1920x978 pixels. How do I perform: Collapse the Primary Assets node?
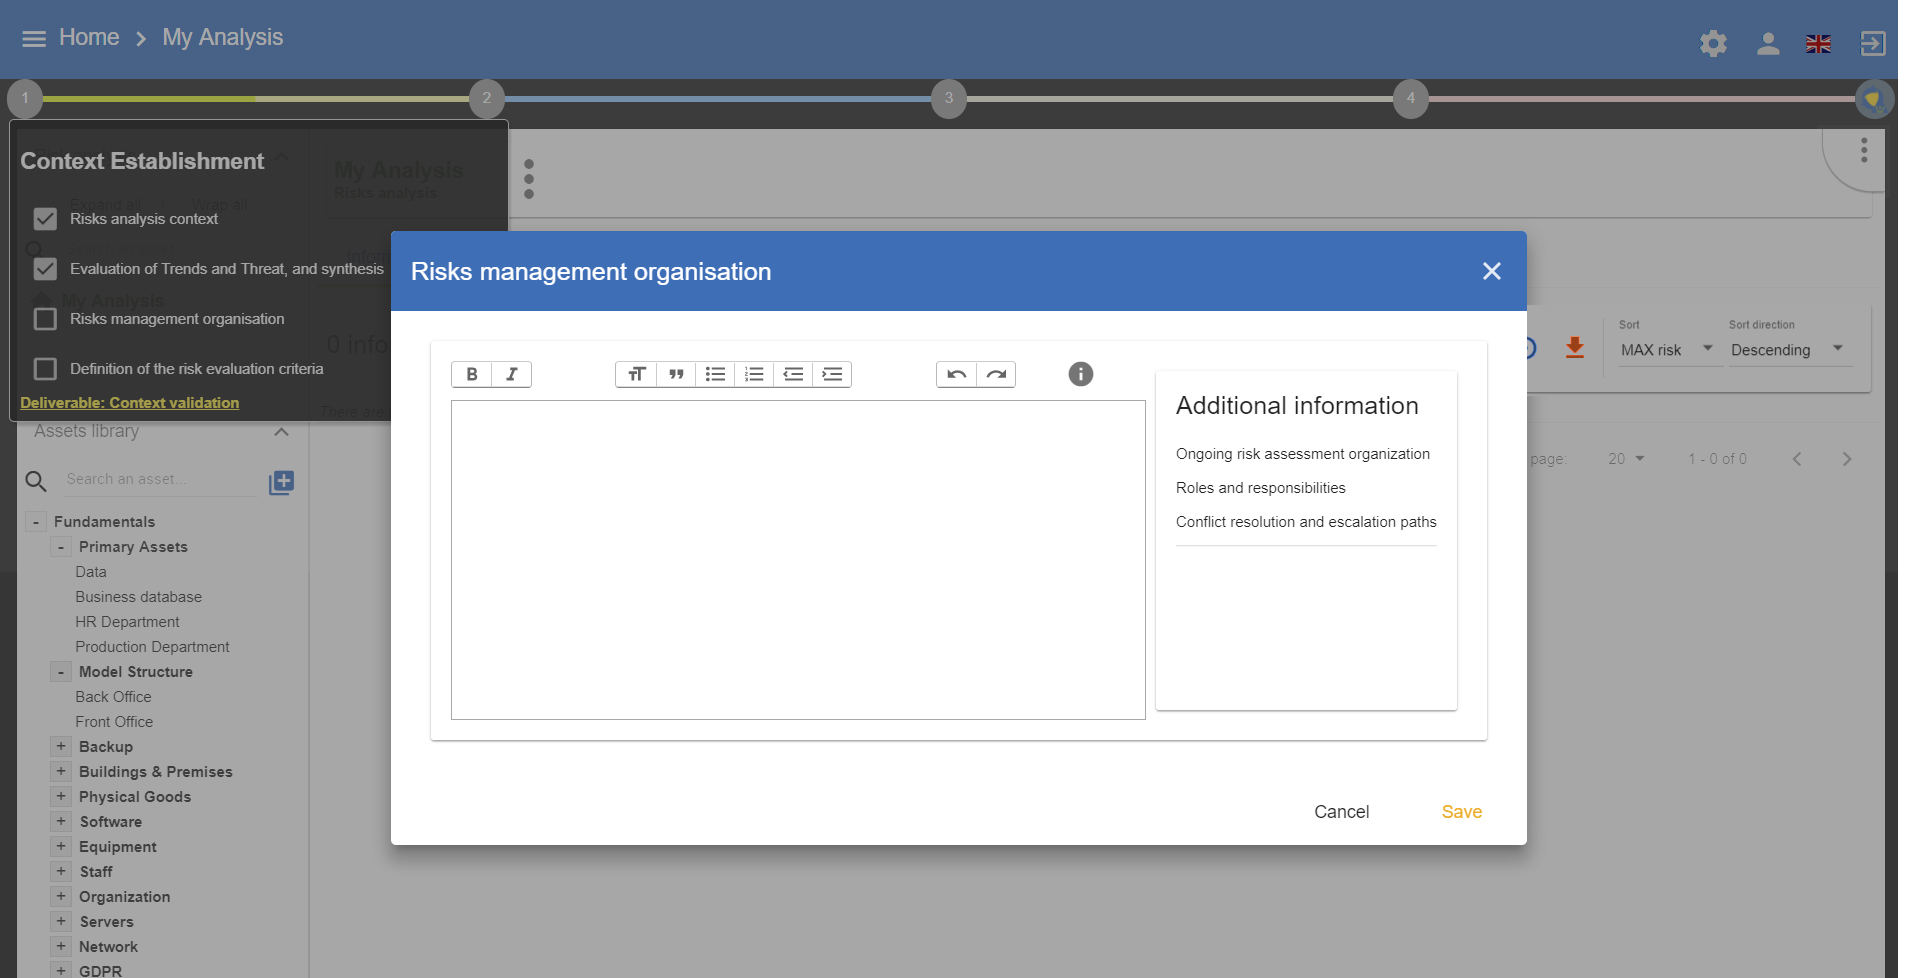tap(61, 547)
